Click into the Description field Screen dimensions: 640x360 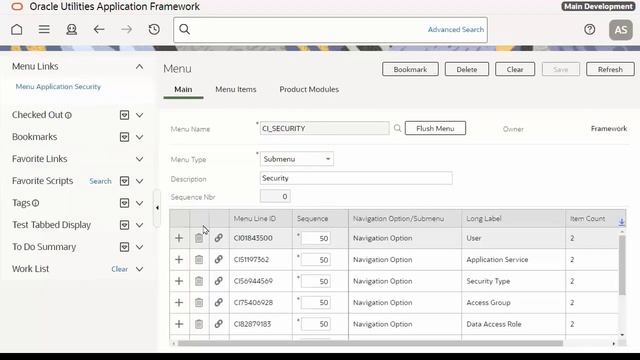click(x=356, y=178)
